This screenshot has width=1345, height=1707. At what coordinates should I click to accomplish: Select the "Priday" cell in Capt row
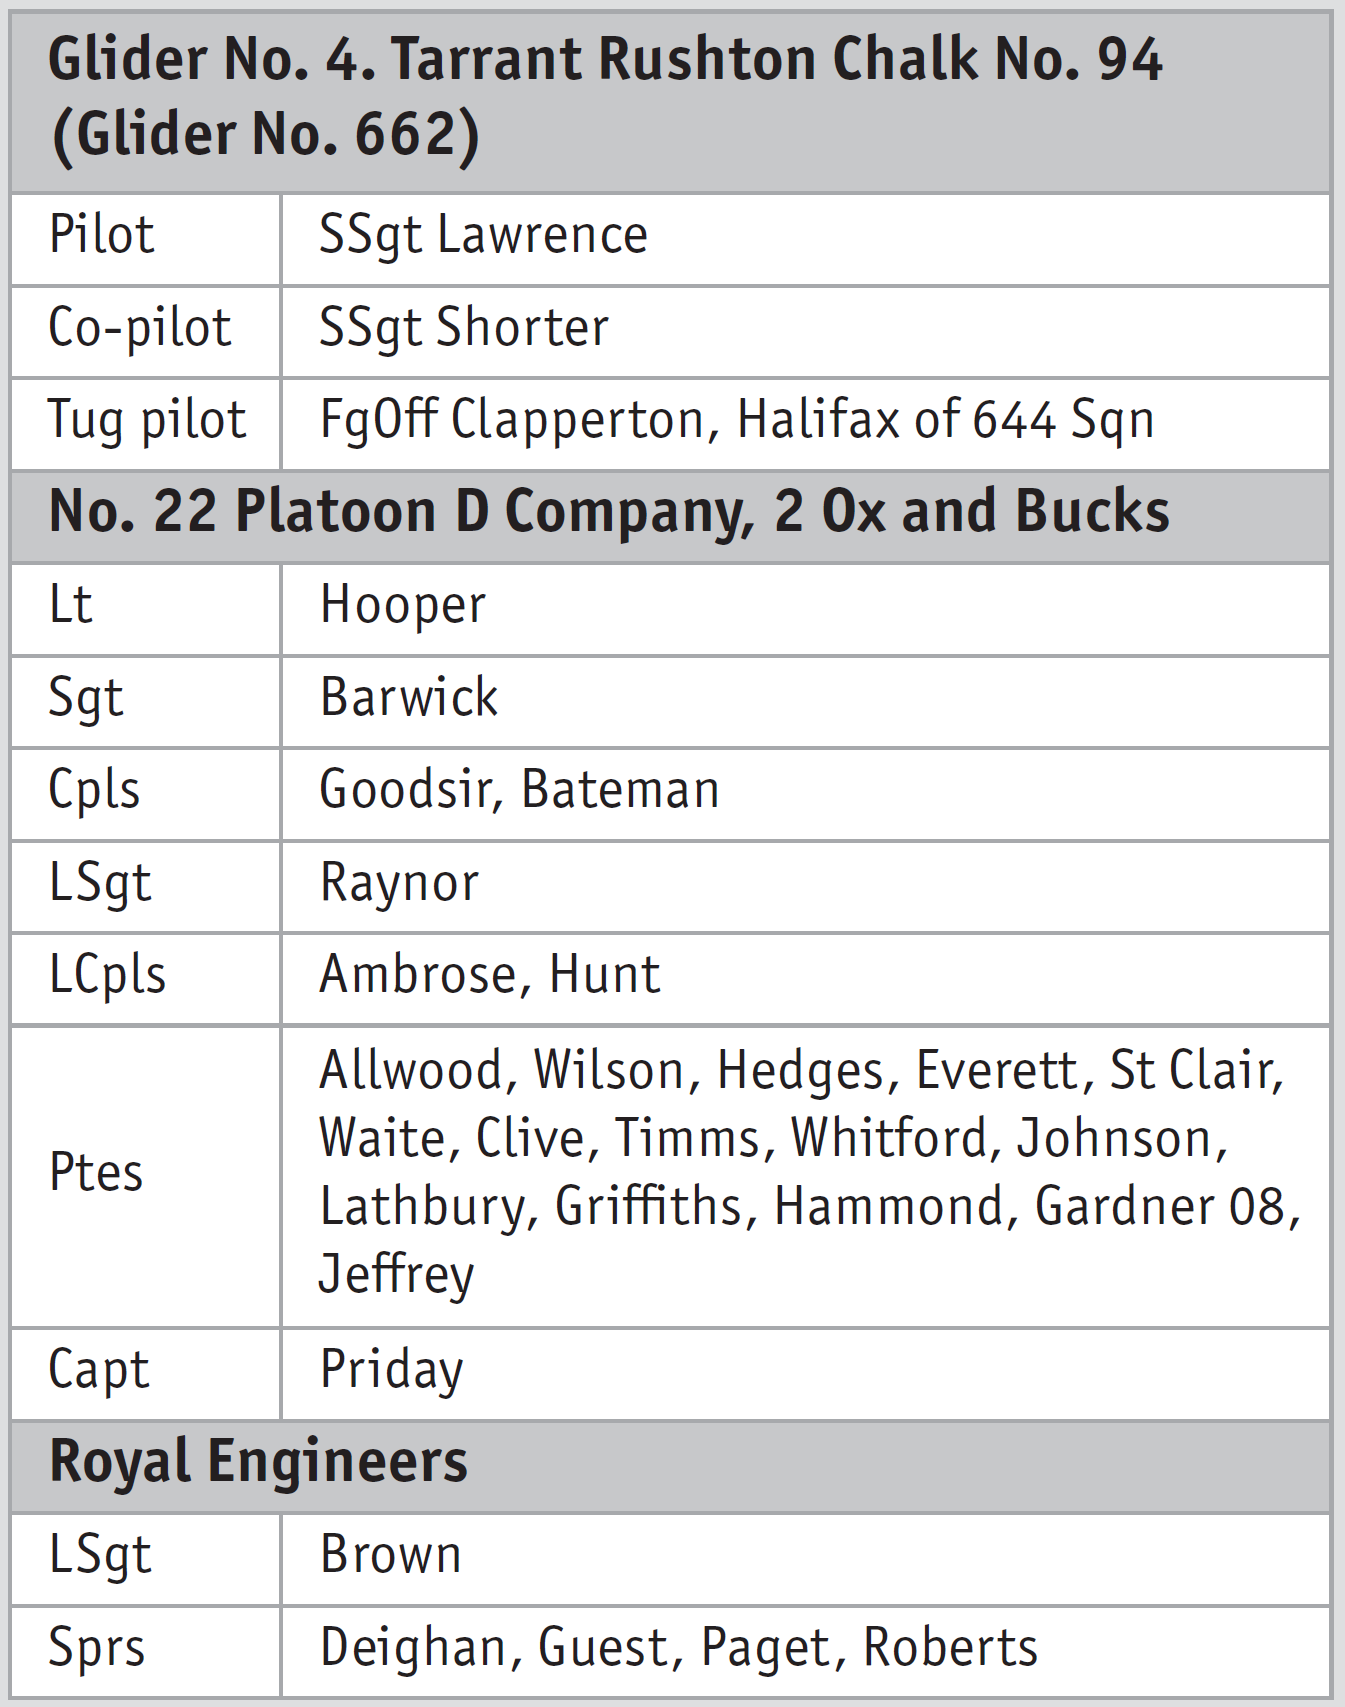(x=392, y=1371)
